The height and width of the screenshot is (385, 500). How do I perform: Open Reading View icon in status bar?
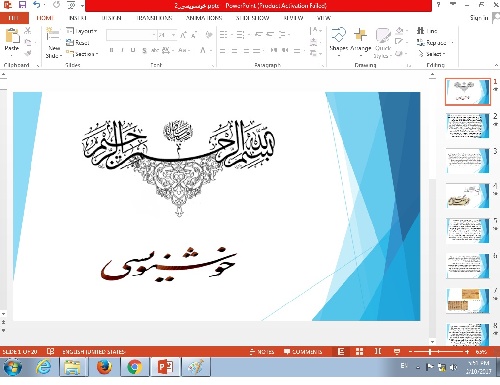click(378, 351)
